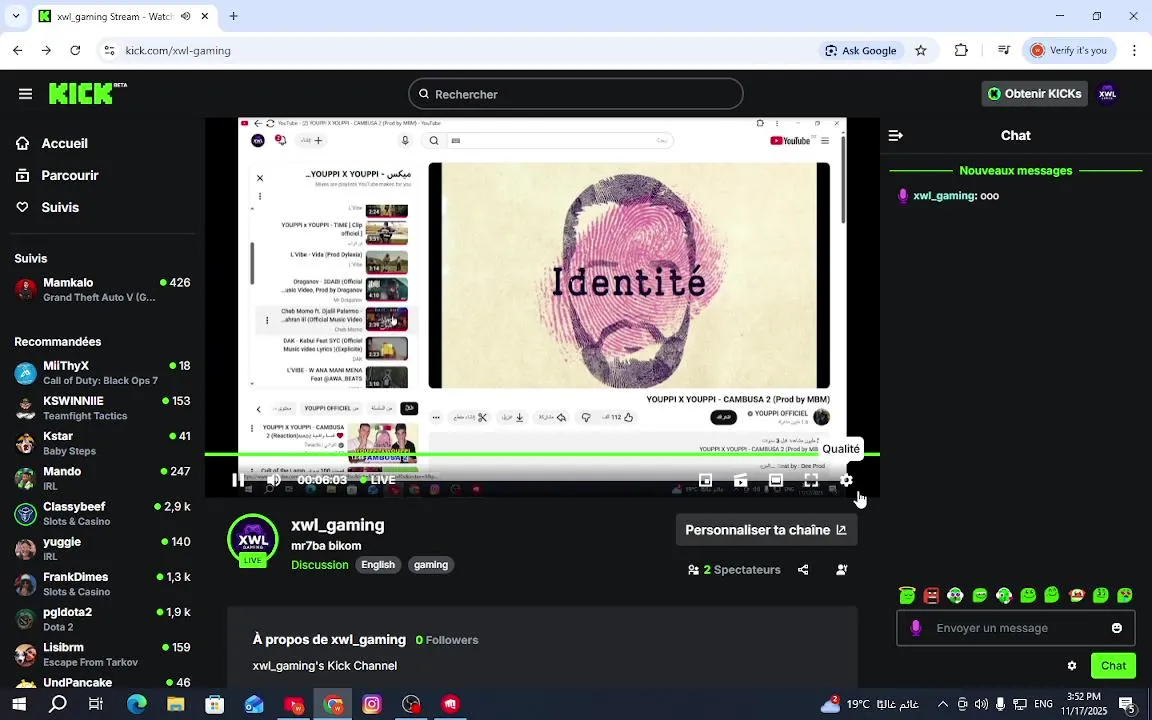The image size is (1152, 720).
Task: Open Lisibrm Escape From Tarkov channel
Action: click(x=102, y=655)
